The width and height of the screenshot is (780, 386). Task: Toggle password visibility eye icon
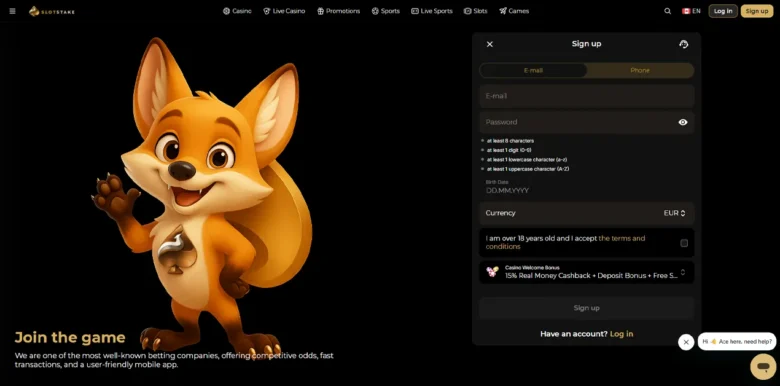tap(683, 122)
